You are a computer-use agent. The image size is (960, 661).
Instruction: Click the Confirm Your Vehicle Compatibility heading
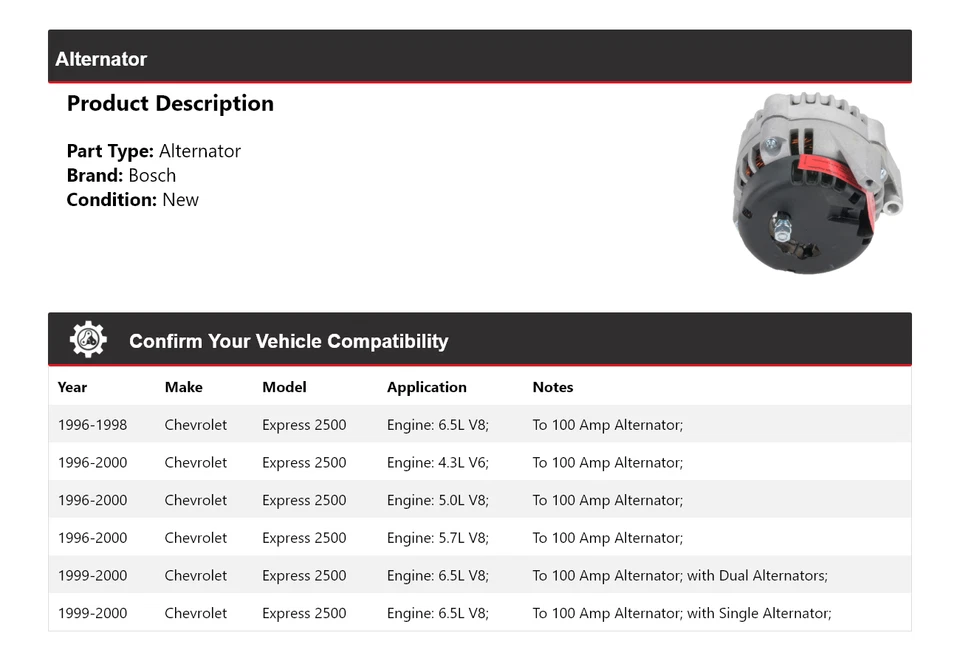coord(288,341)
